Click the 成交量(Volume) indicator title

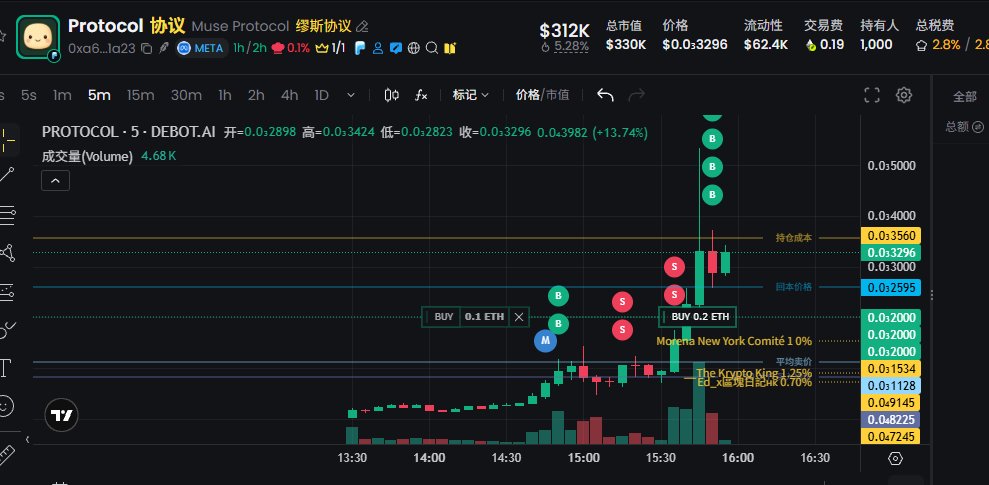[x=87, y=156]
